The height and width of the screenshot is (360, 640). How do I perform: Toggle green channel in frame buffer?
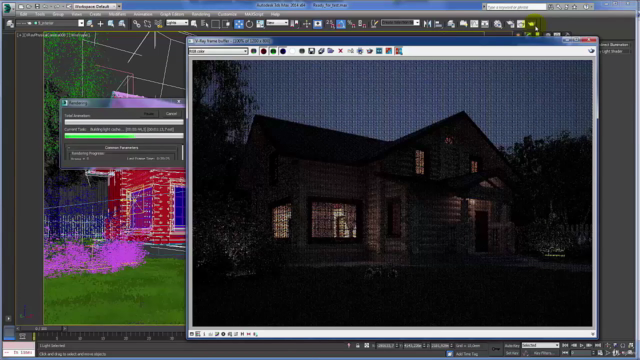coord(273,51)
